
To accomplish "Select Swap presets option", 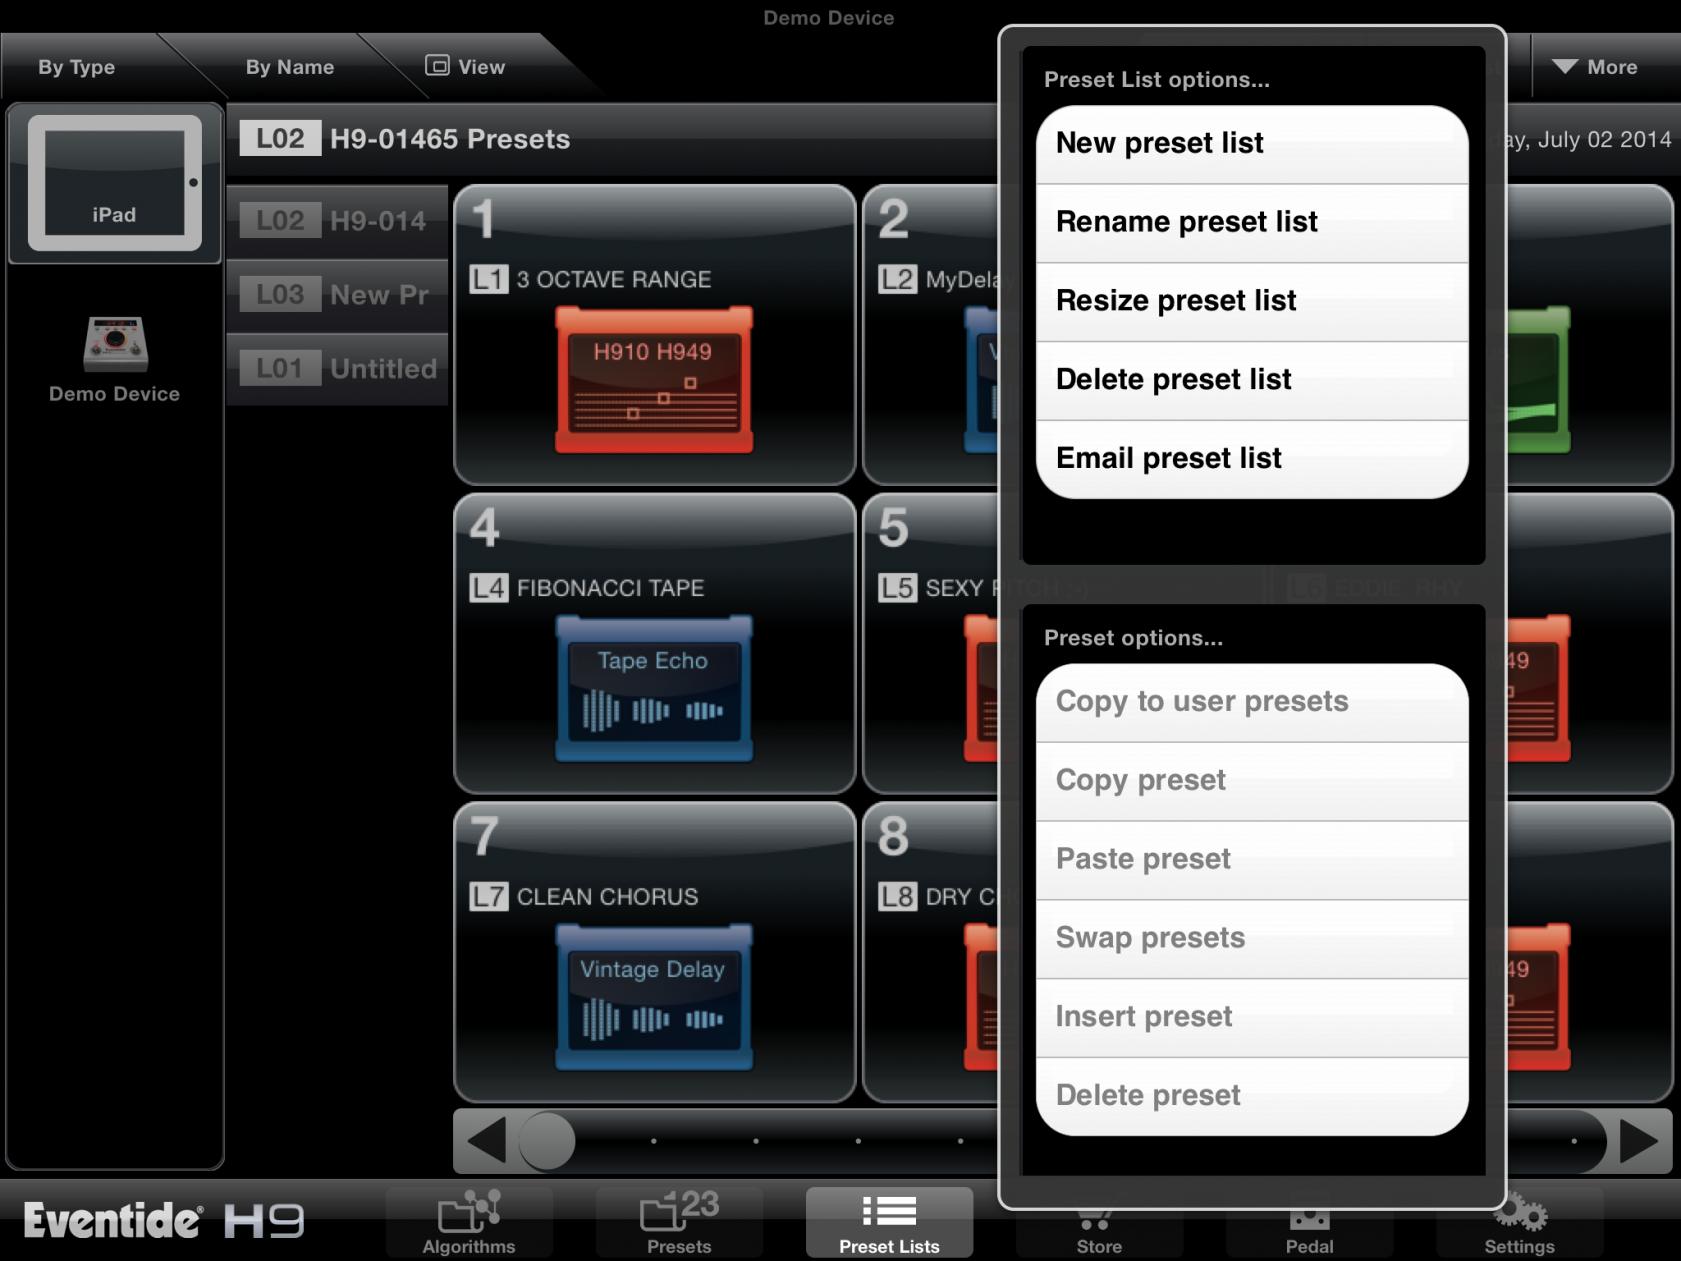I will pyautogui.click(x=1252, y=939).
